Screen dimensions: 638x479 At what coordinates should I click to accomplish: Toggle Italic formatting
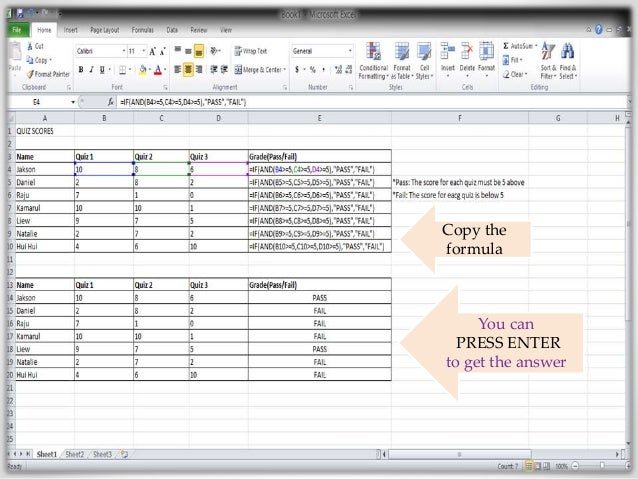click(91, 70)
